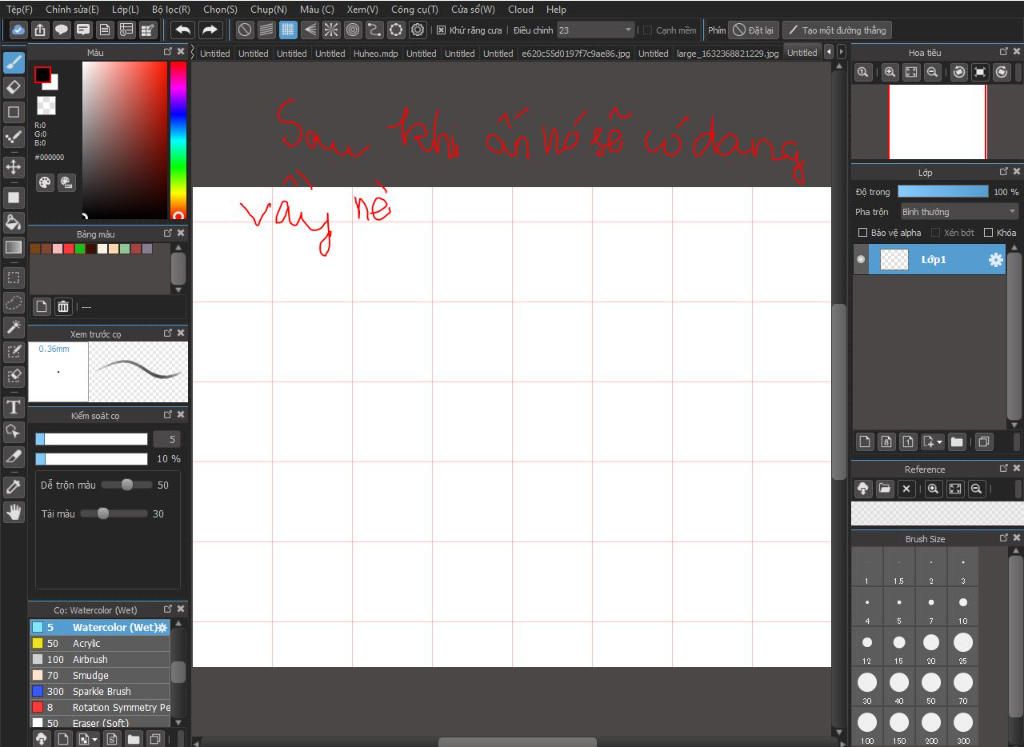Enable the Khóa lock checkbox

[x=988, y=232]
